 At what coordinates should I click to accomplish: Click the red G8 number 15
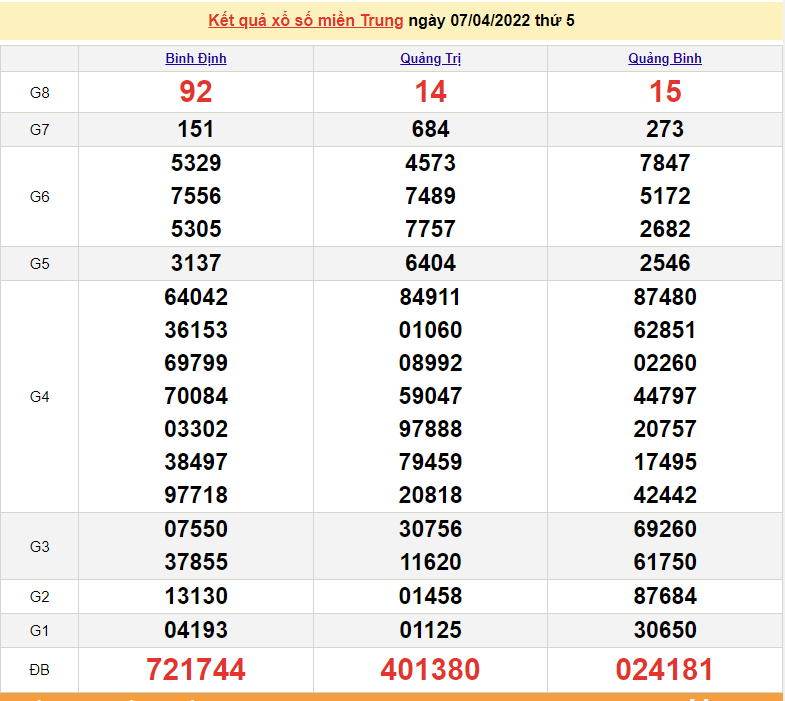(x=665, y=92)
